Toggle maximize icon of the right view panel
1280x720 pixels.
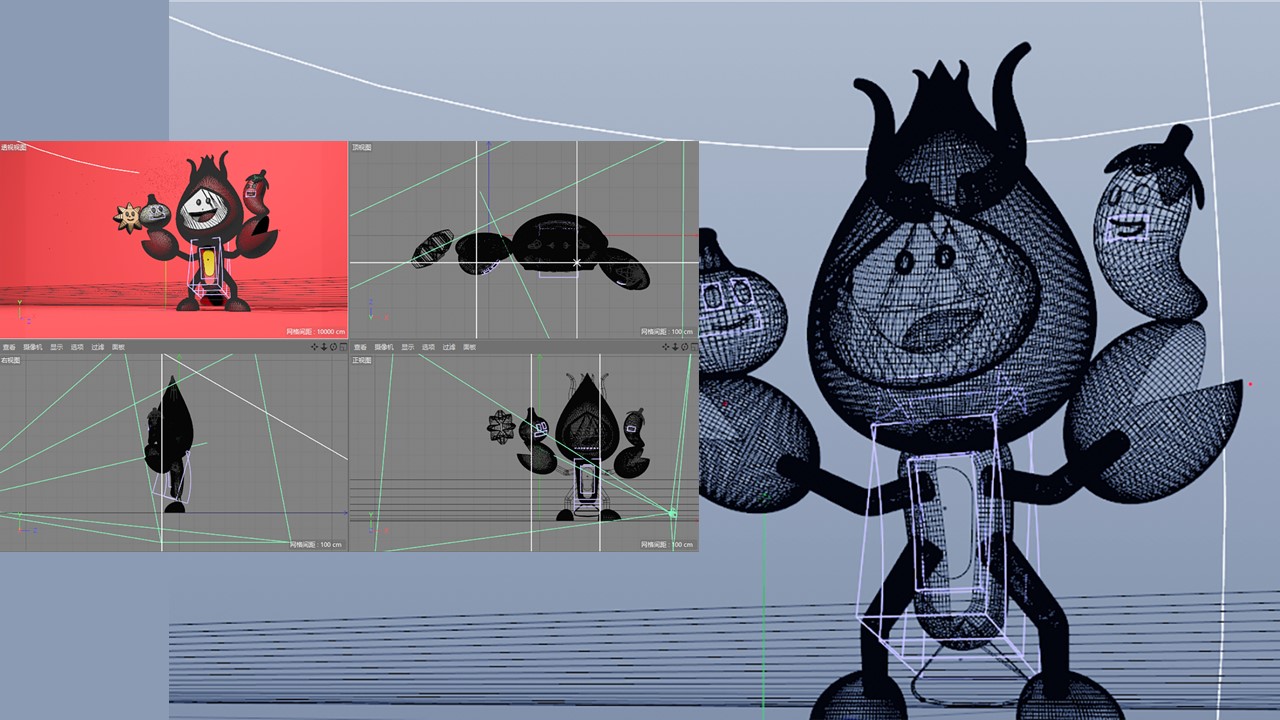(x=343, y=347)
